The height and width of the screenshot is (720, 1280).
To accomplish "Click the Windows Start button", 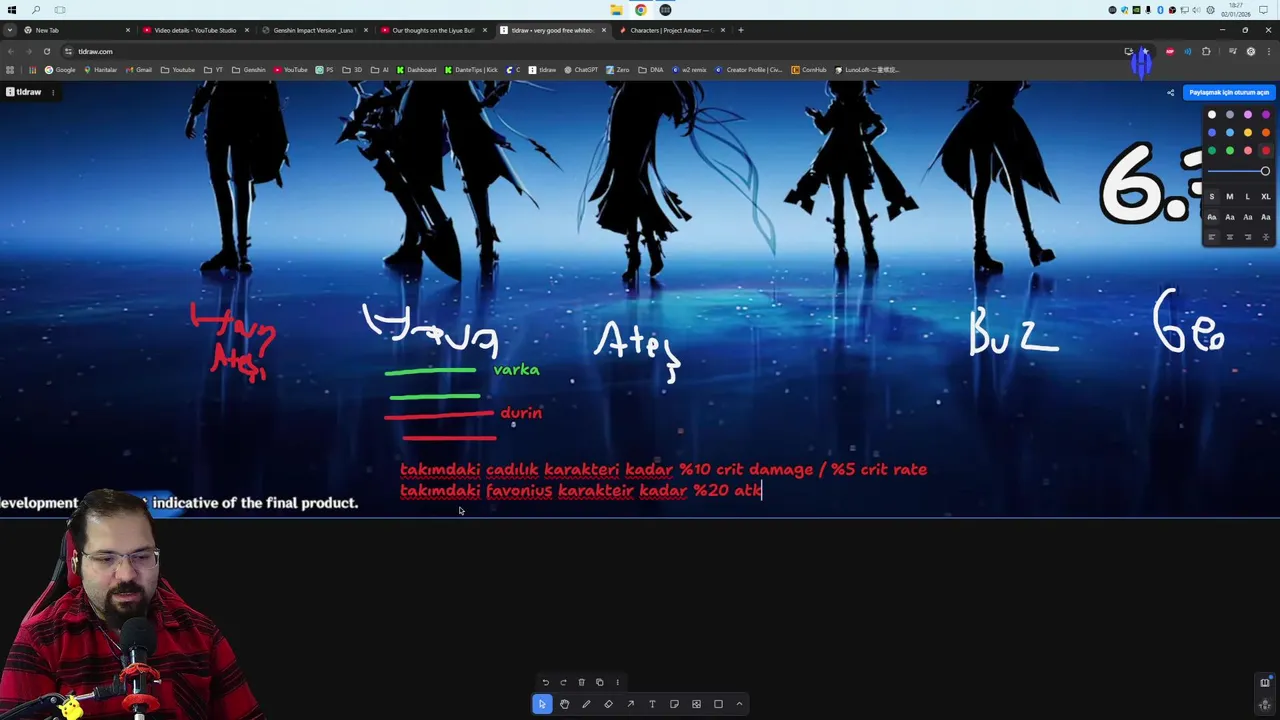I will coord(12,10).
